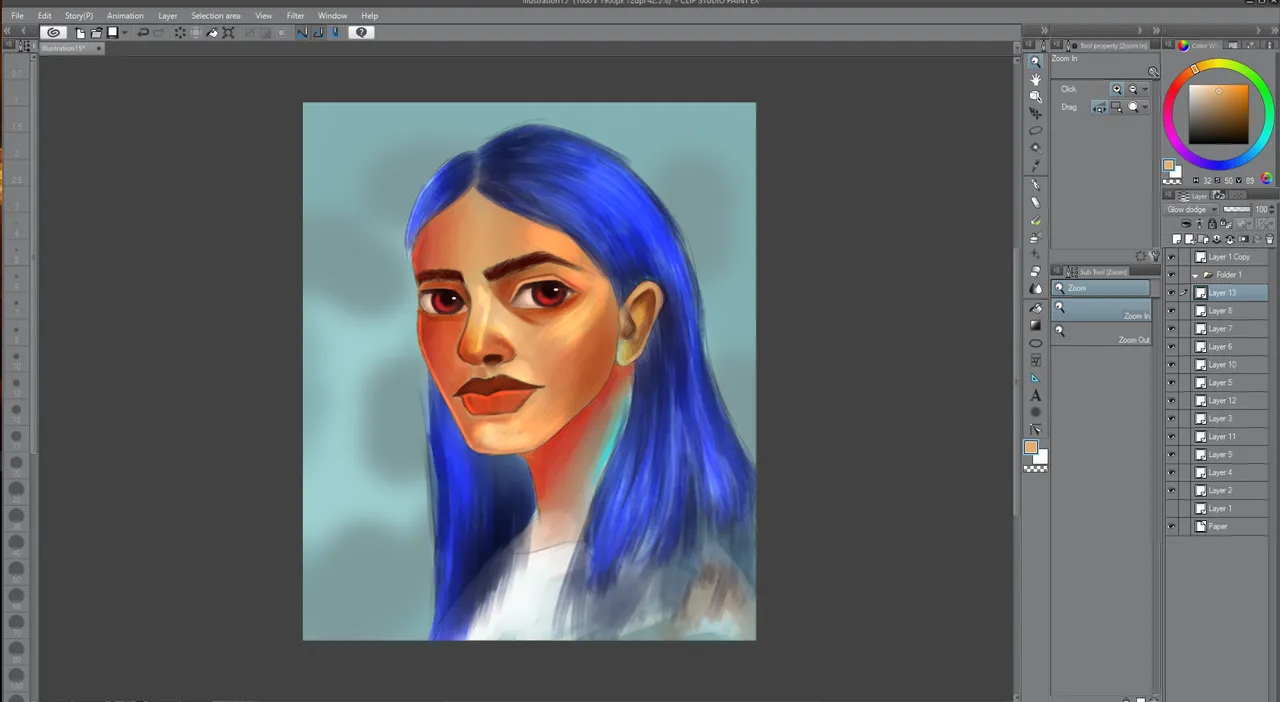Open the Filter menu
This screenshot has height=702, width=1280.
click(x=296, y=16)
